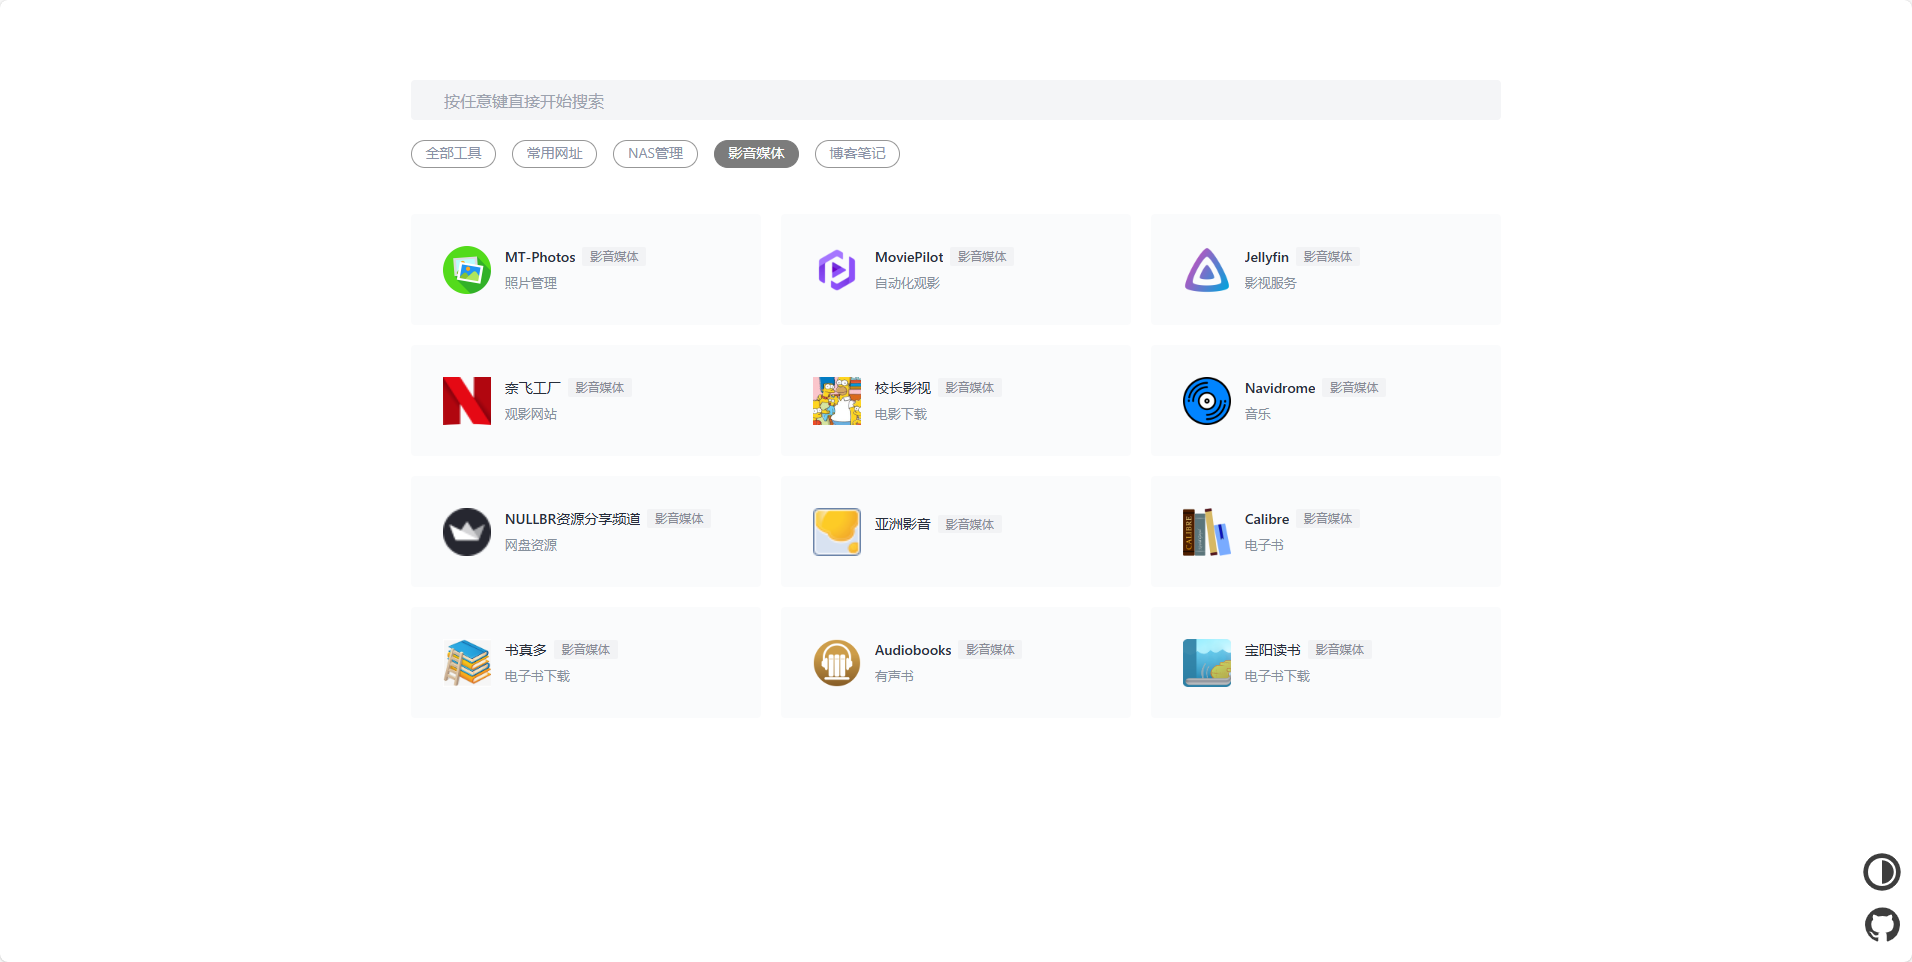Screen dimensions: 1912x962
Task: Click the 电子书 description under Calibre
Action: [x=1264, y=545]
